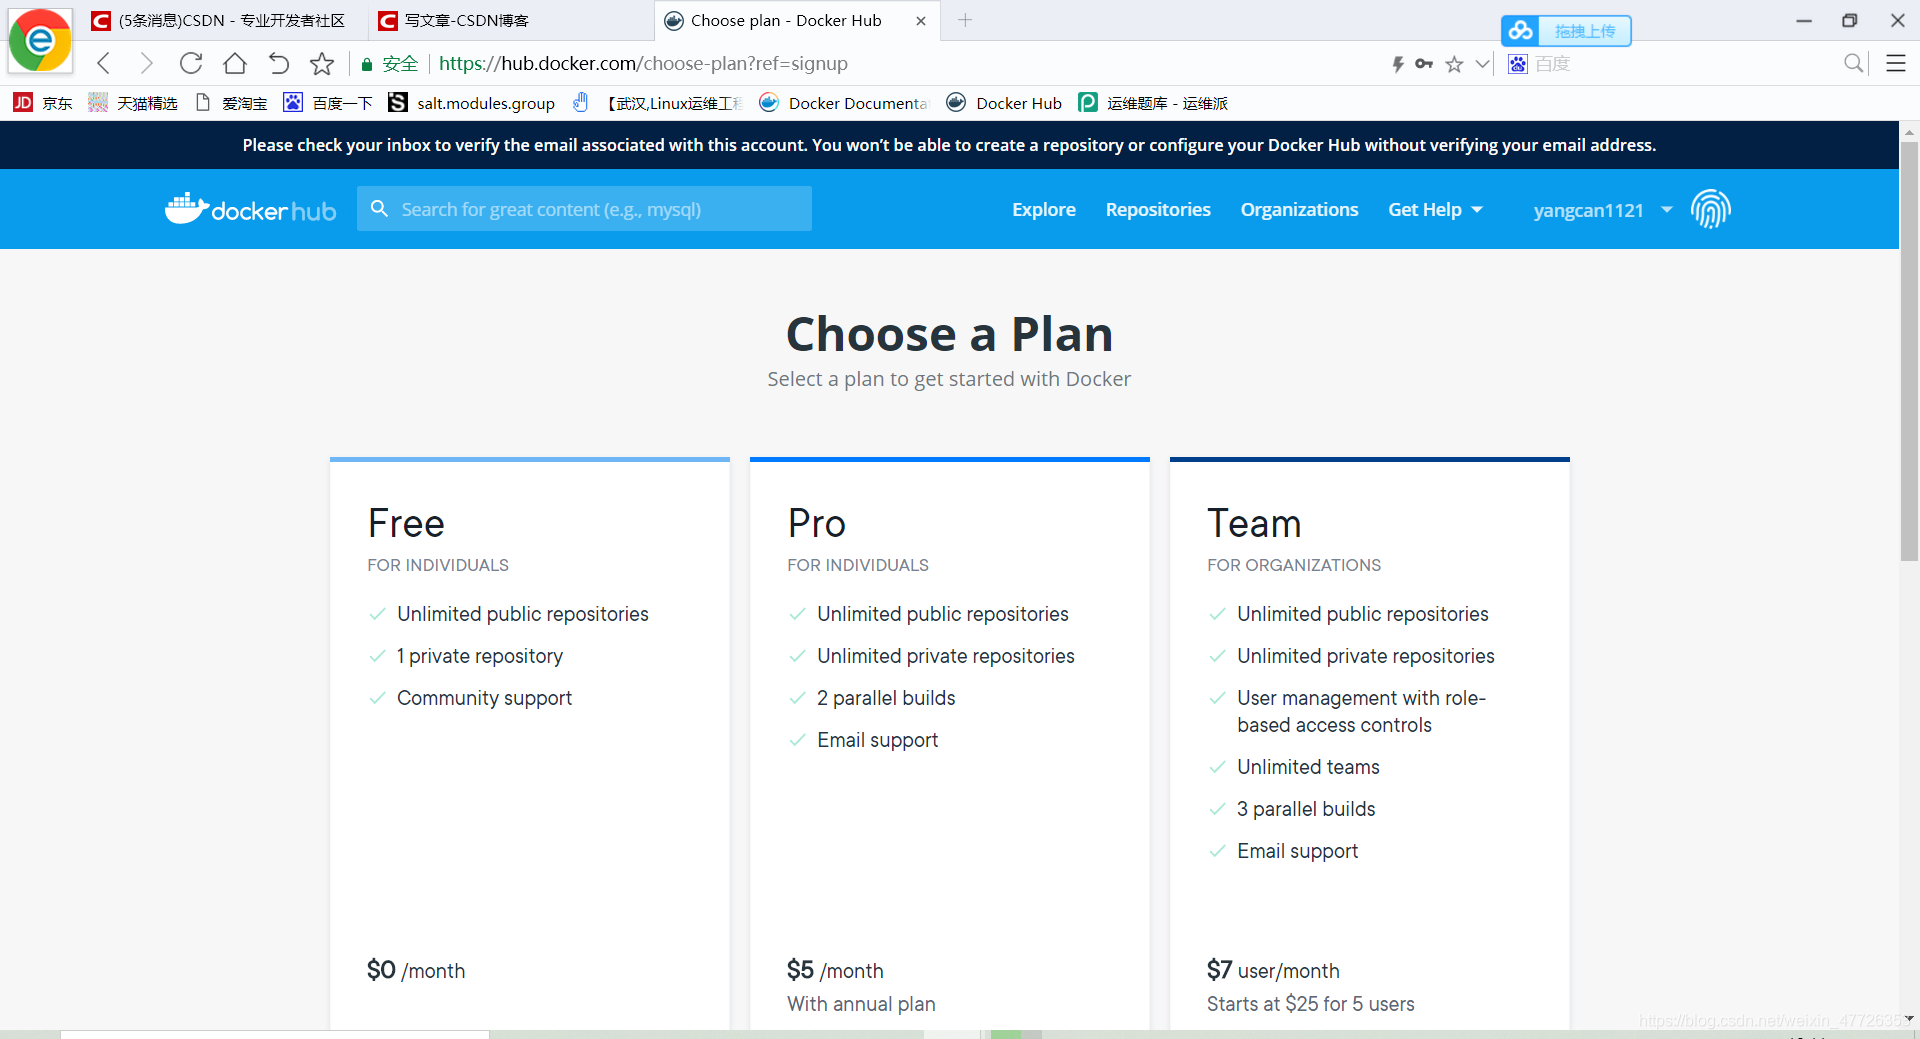Go to home page icon
This screenshot has height=1039, width=1920.
235,64
